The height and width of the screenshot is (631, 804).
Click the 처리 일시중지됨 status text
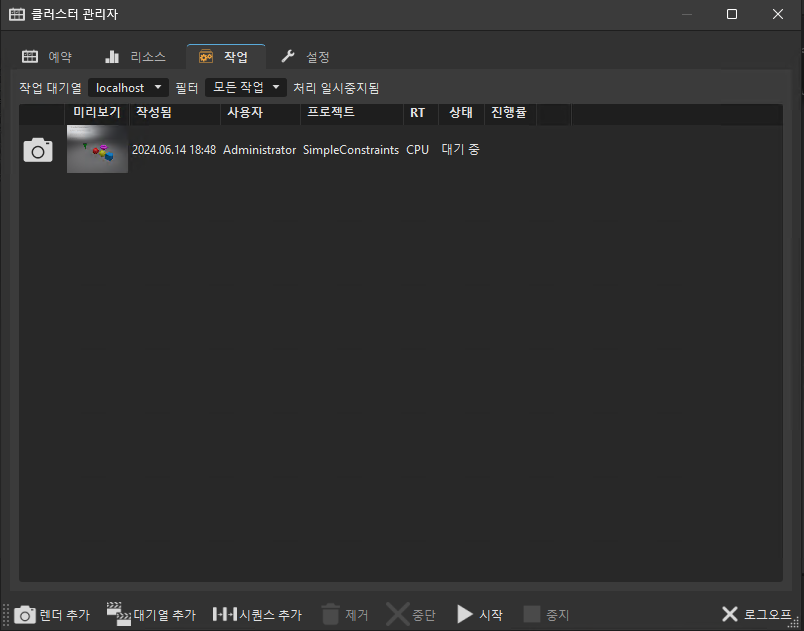coord(336,88)
